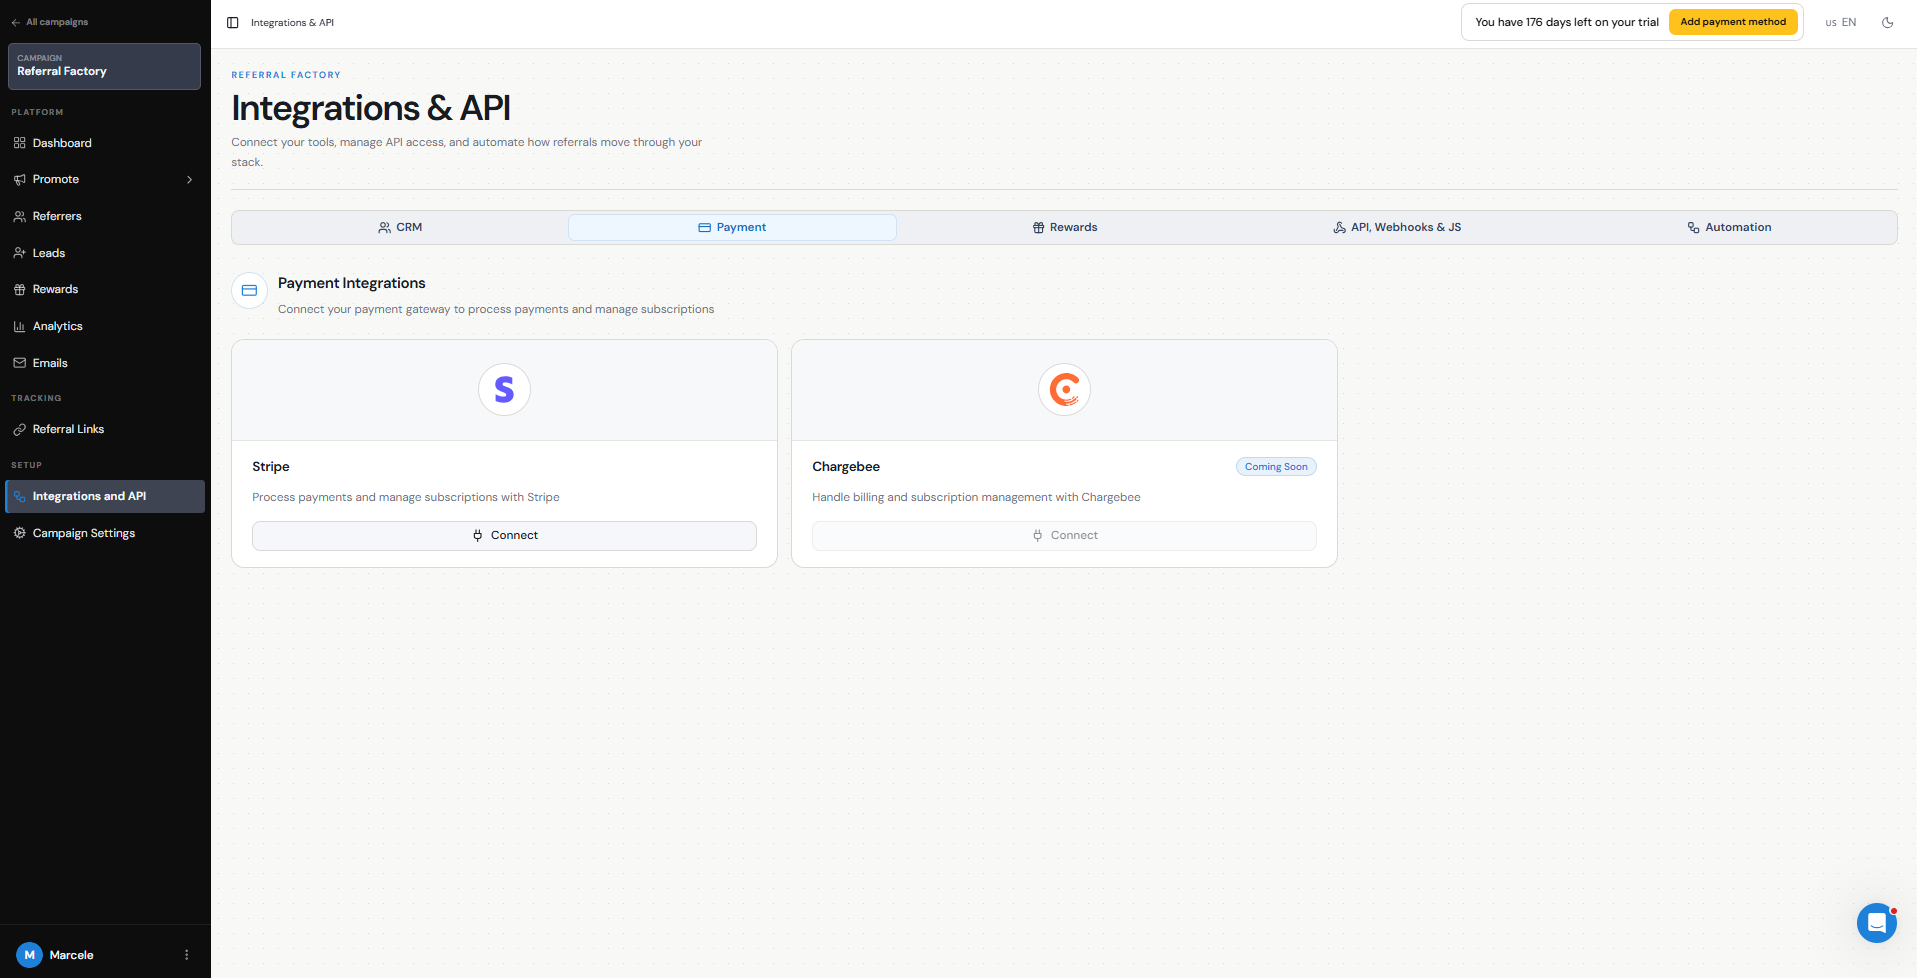Open Emails in the sidebar
Screen dimensions: 1917x978
point(105,363)
